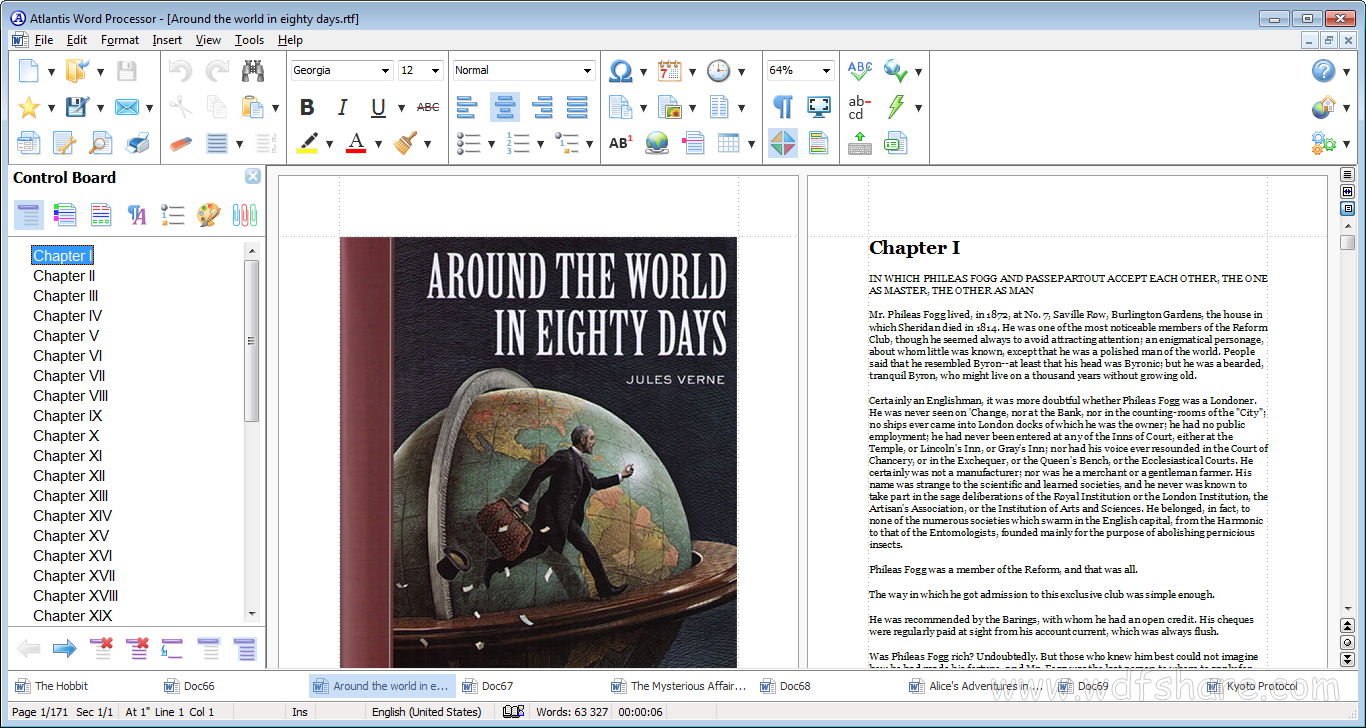The height and width of the screenshot is (728, 1366).
Task: Click the headings list scrollbar thumb
Action: tap(252, 340)
